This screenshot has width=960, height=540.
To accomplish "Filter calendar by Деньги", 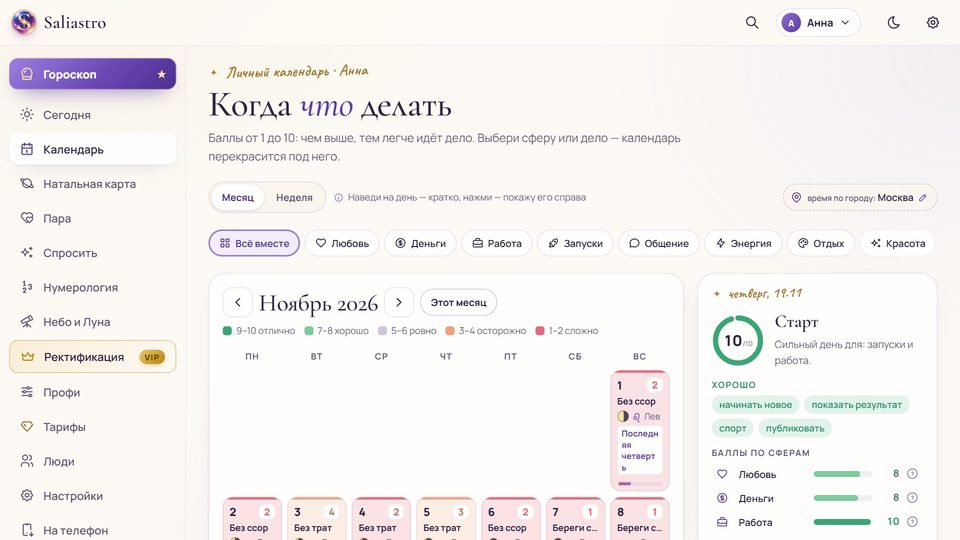I will [420, 243].
